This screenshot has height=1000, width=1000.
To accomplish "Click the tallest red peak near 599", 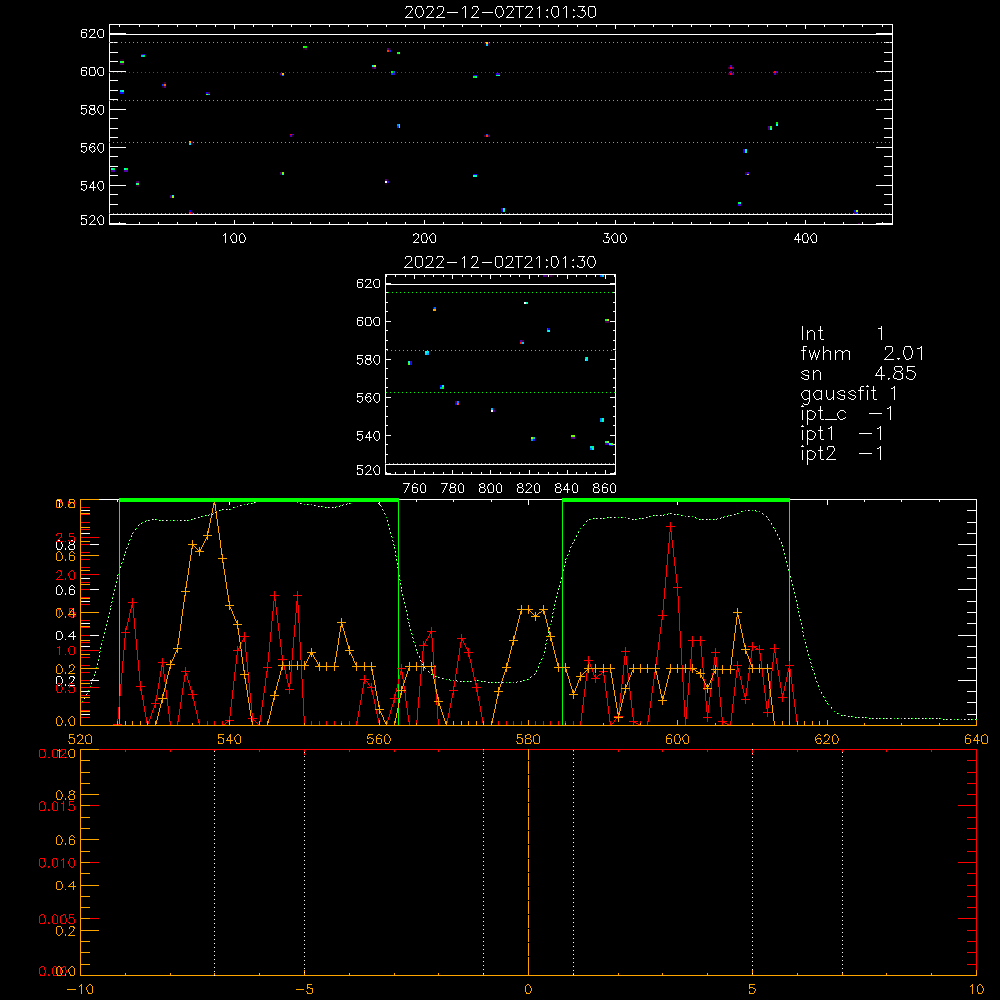I will click(x=670, y=526).
